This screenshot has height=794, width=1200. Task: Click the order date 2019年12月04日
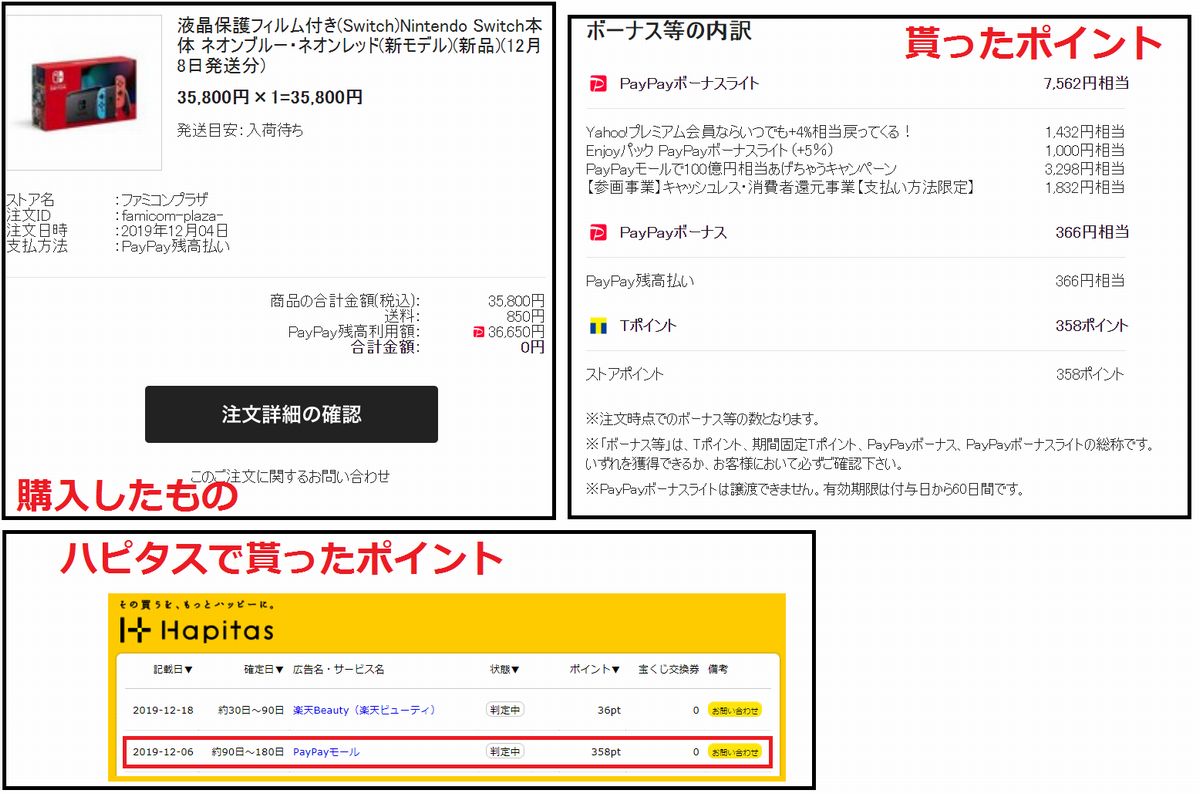tap(174, 231)
